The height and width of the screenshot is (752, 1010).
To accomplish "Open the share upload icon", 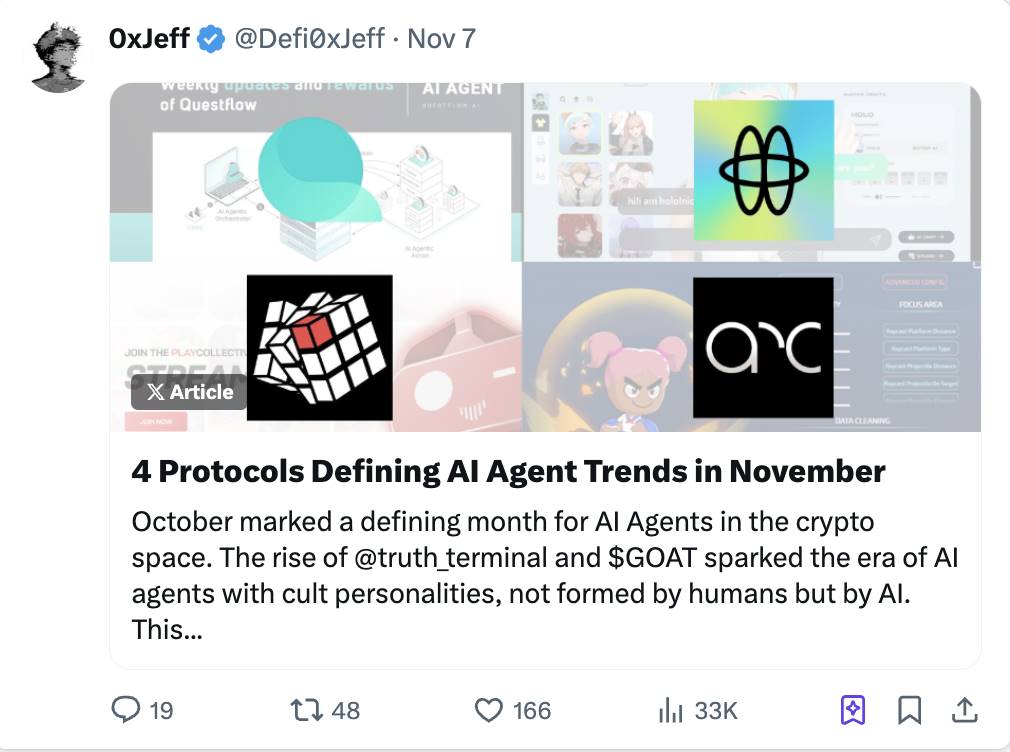I will [963, 710].
